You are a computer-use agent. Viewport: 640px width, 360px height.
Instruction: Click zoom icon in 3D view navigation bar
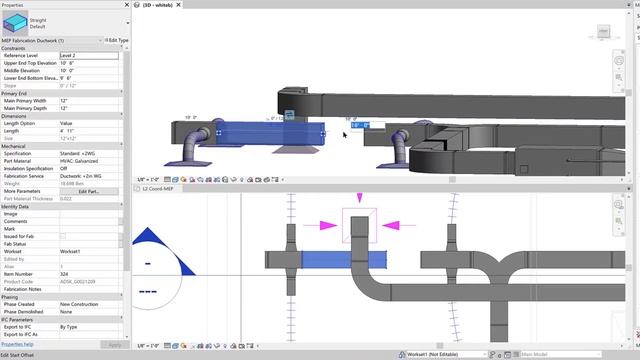coord(619,77)
